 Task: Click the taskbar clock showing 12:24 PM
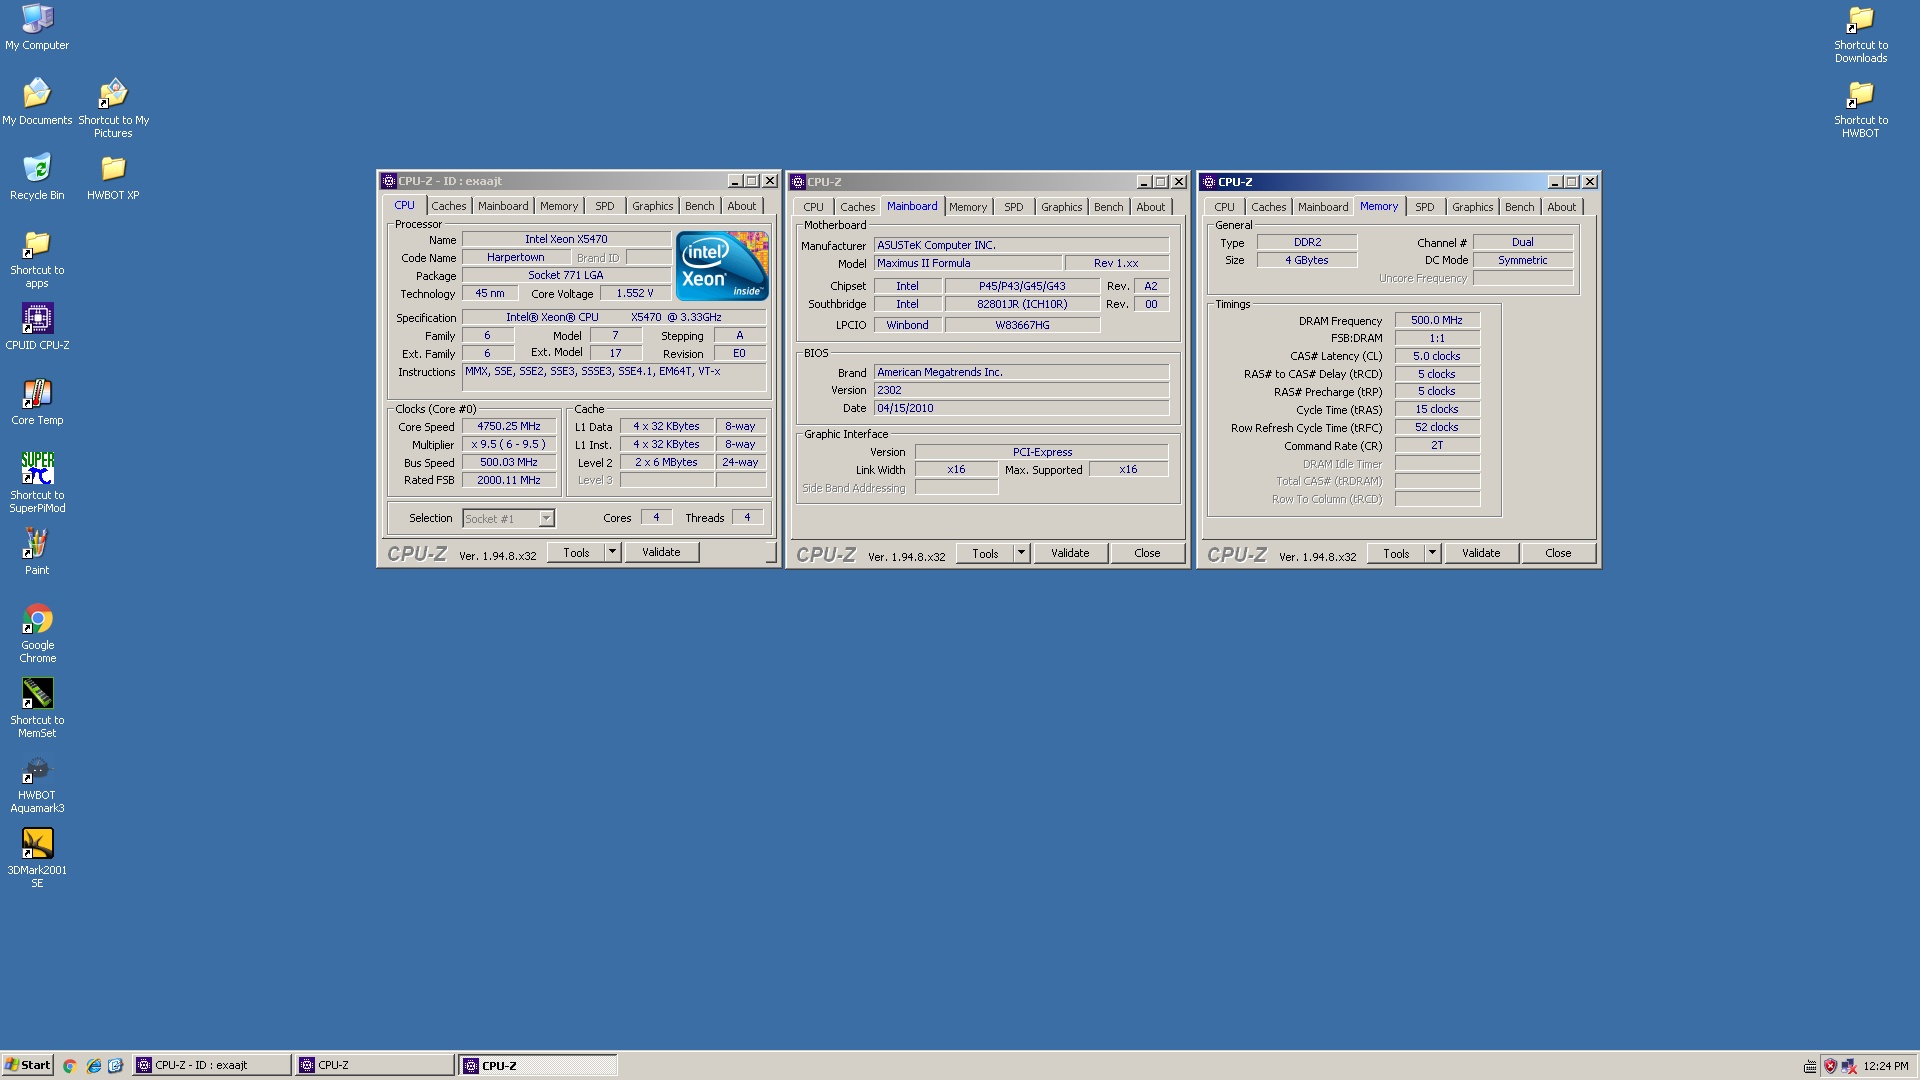point(1886,1066)
